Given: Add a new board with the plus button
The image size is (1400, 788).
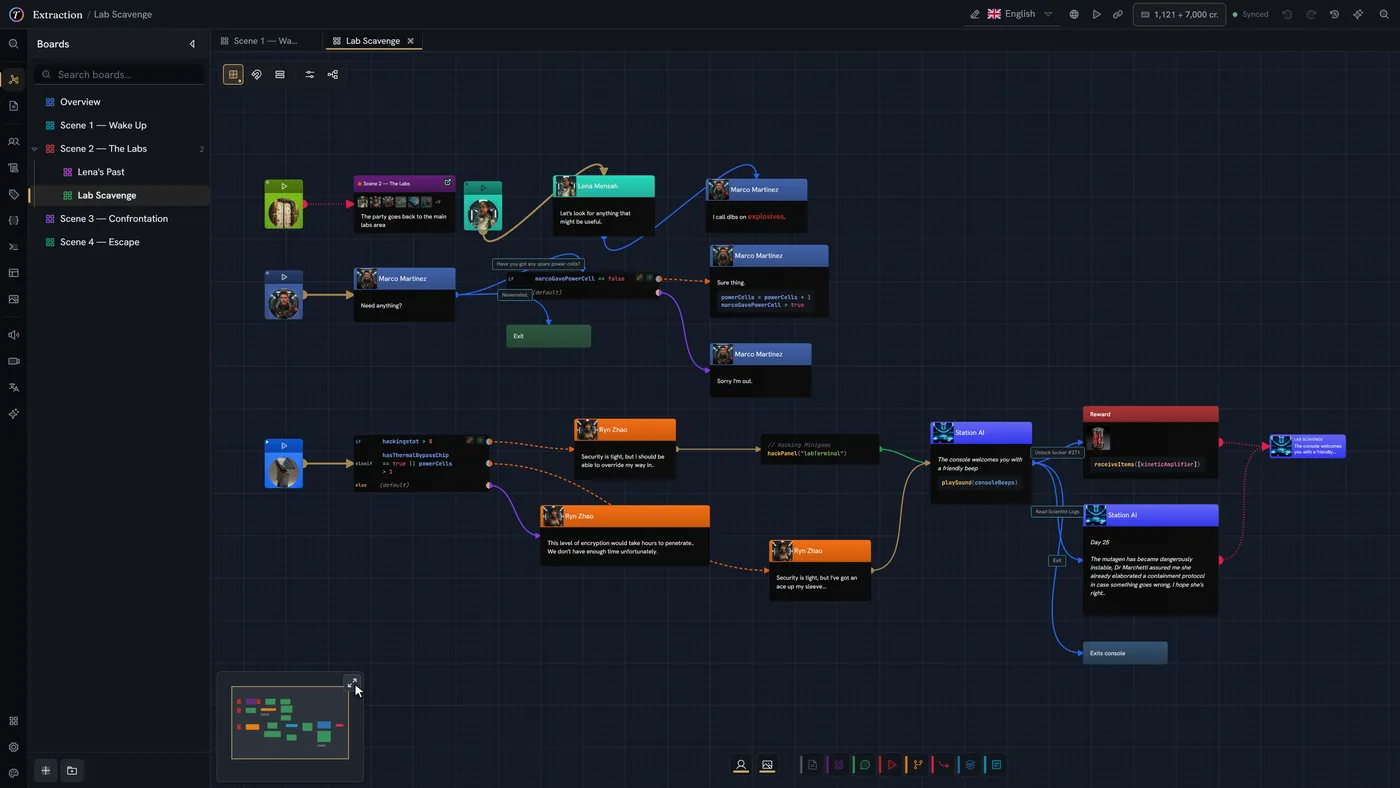Looking at the screenshot, I should (x=45, y=771).
